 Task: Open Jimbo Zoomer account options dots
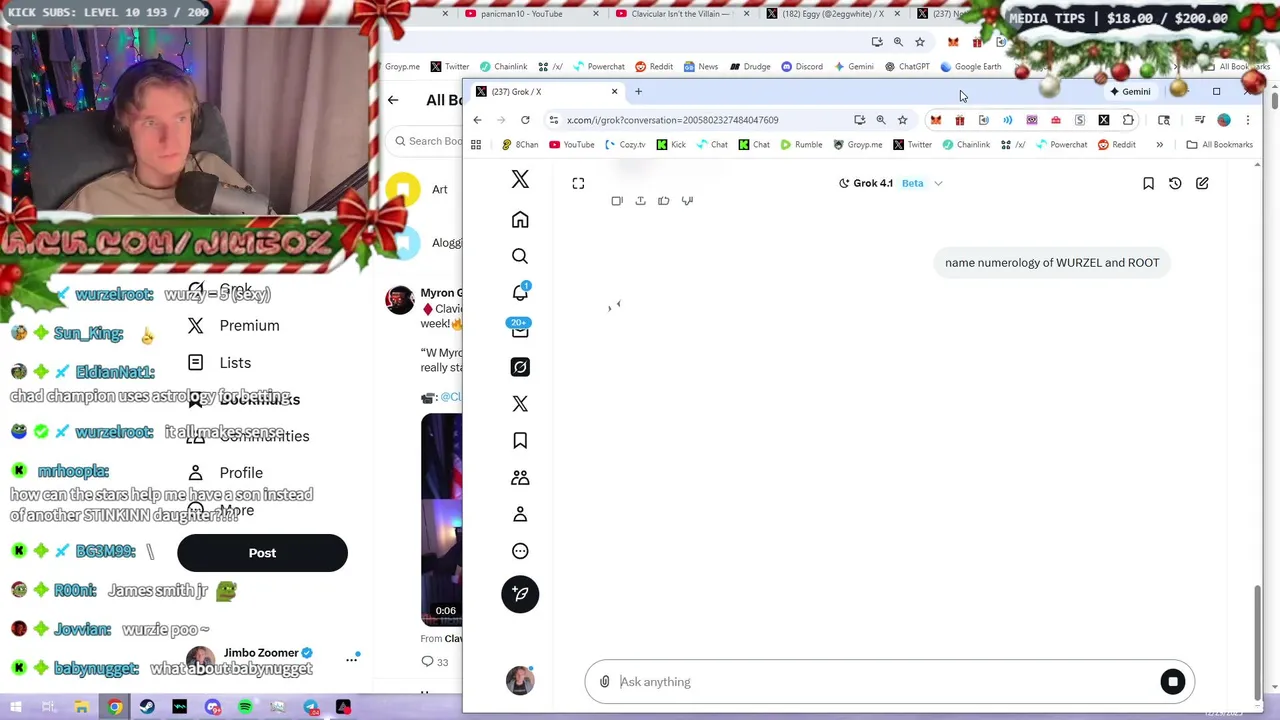352,659
